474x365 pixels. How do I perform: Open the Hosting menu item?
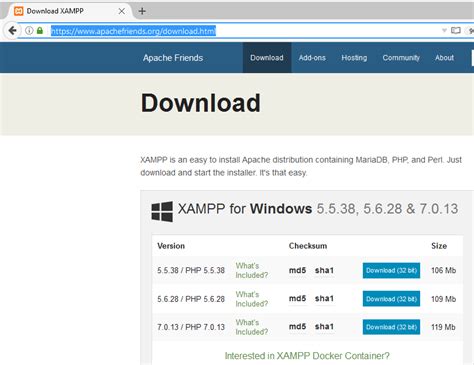354,58
